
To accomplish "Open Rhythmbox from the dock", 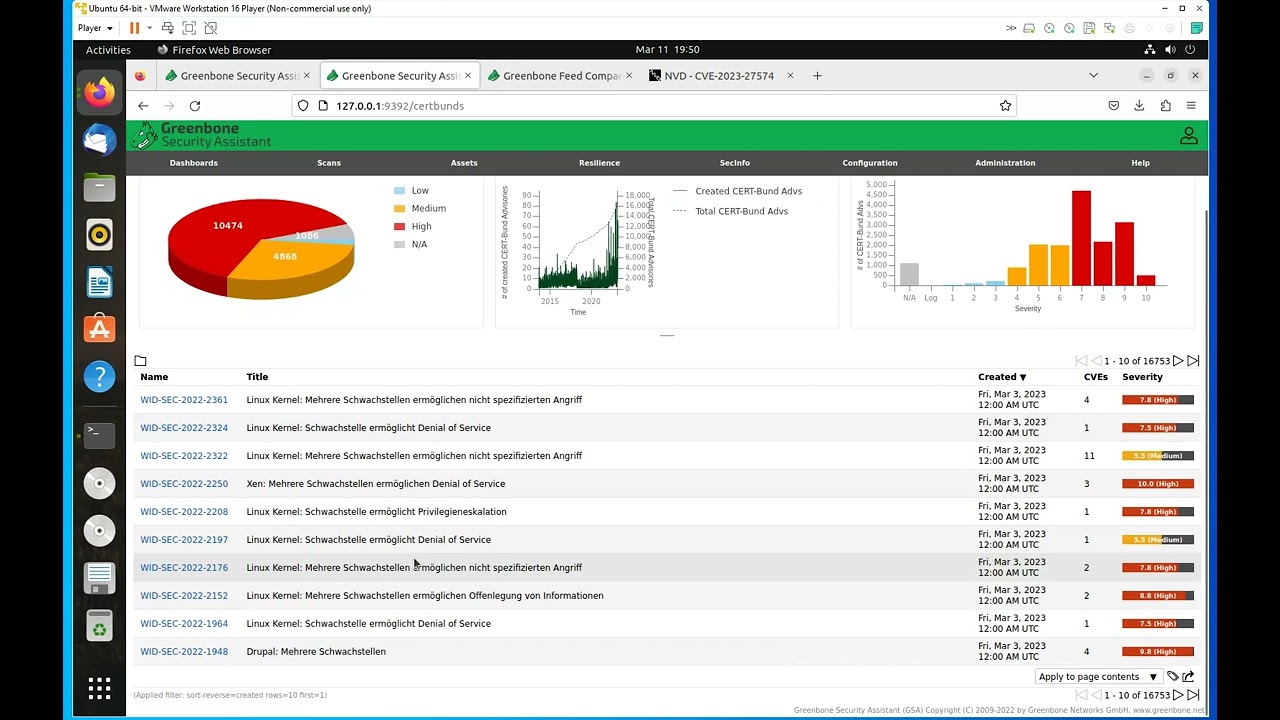I will pyautogui.click(x=99, y=235).
